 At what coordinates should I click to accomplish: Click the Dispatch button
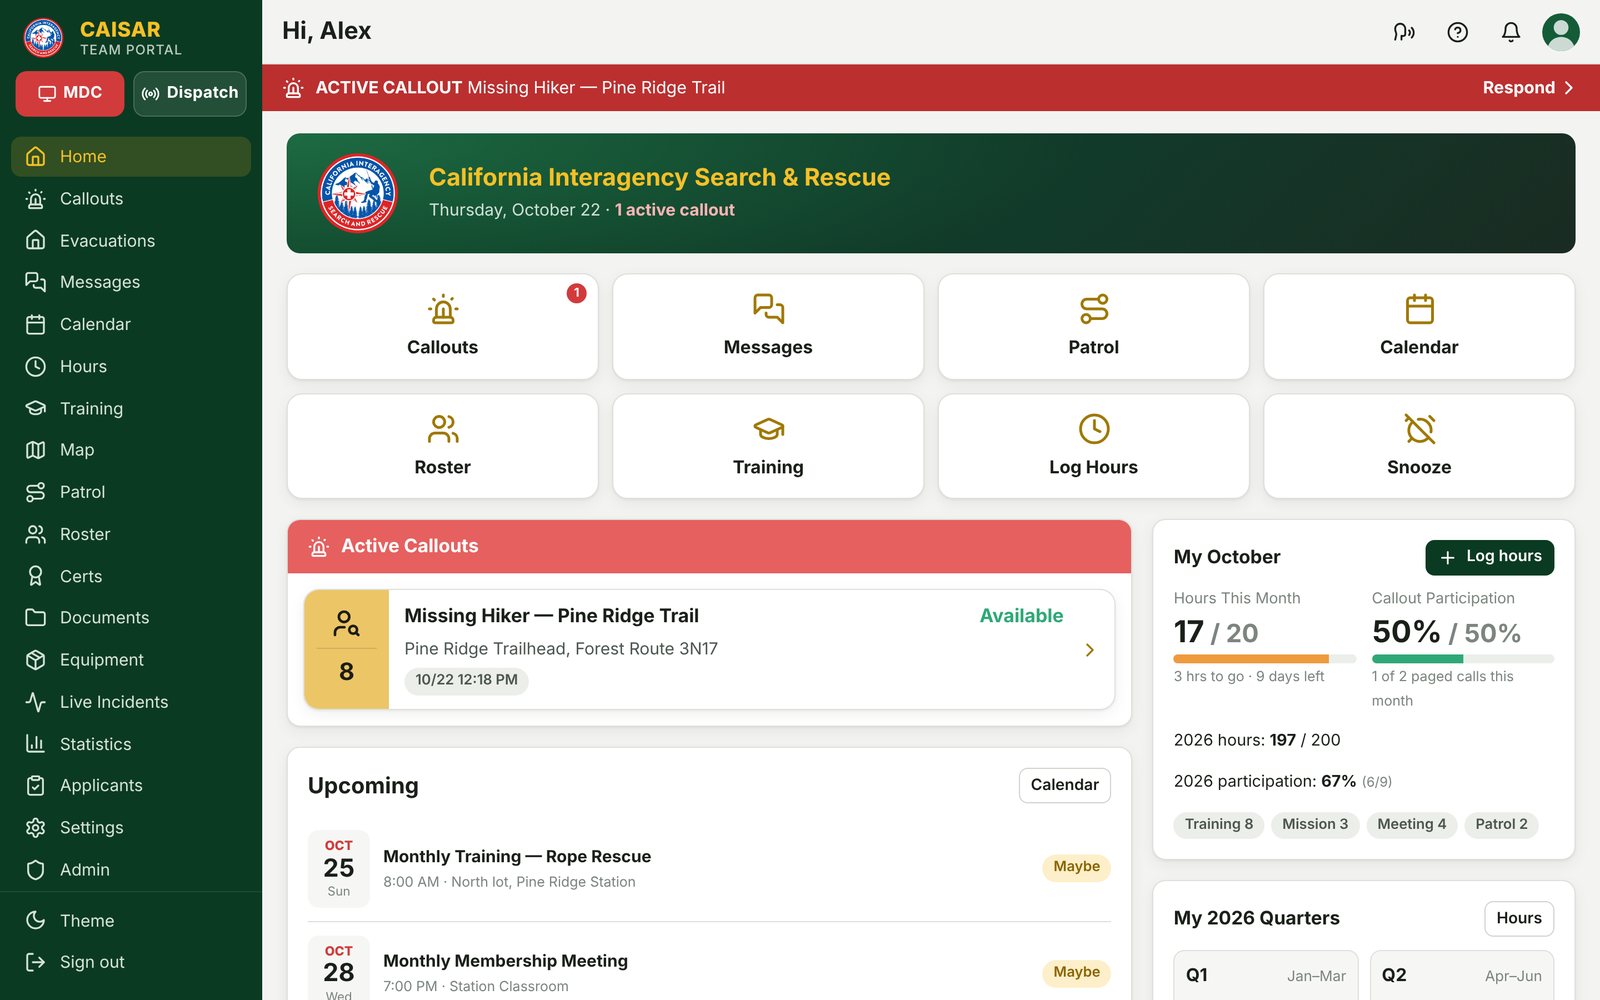(x=190, y=93)
